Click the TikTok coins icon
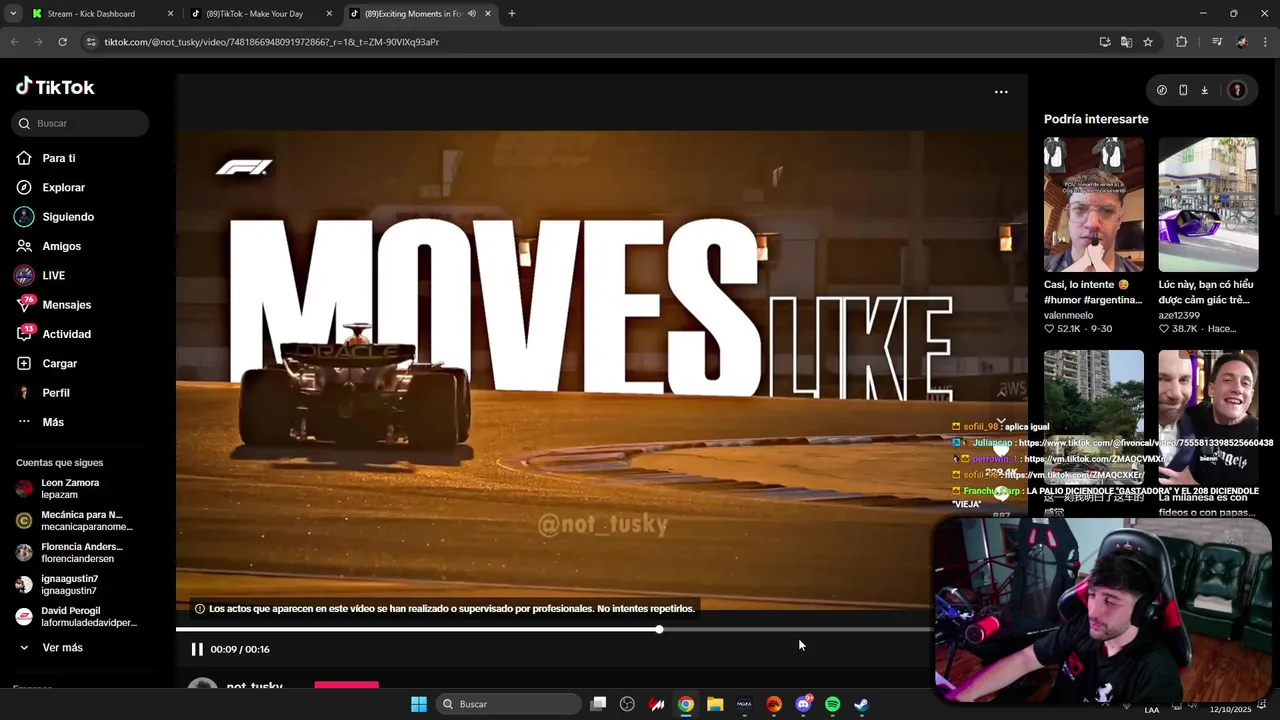 (1162, 90)
